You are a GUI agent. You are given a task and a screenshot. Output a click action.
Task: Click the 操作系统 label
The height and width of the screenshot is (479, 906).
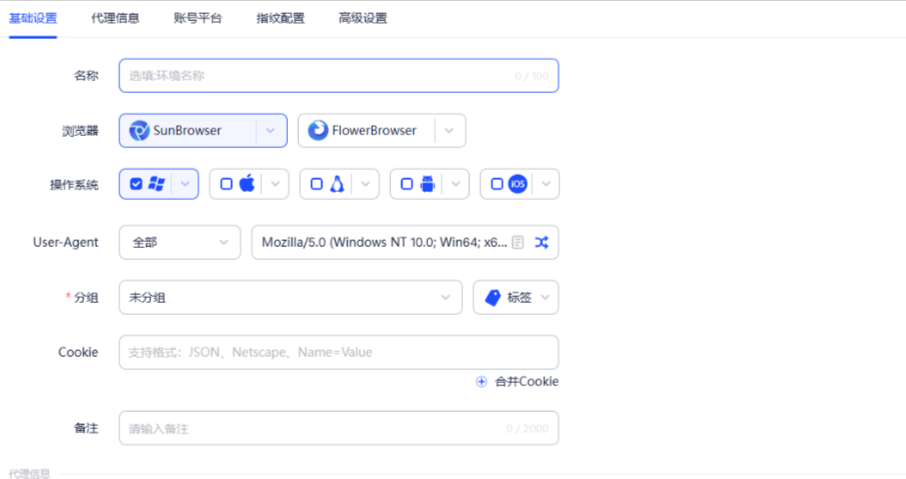tap(74, 185)
